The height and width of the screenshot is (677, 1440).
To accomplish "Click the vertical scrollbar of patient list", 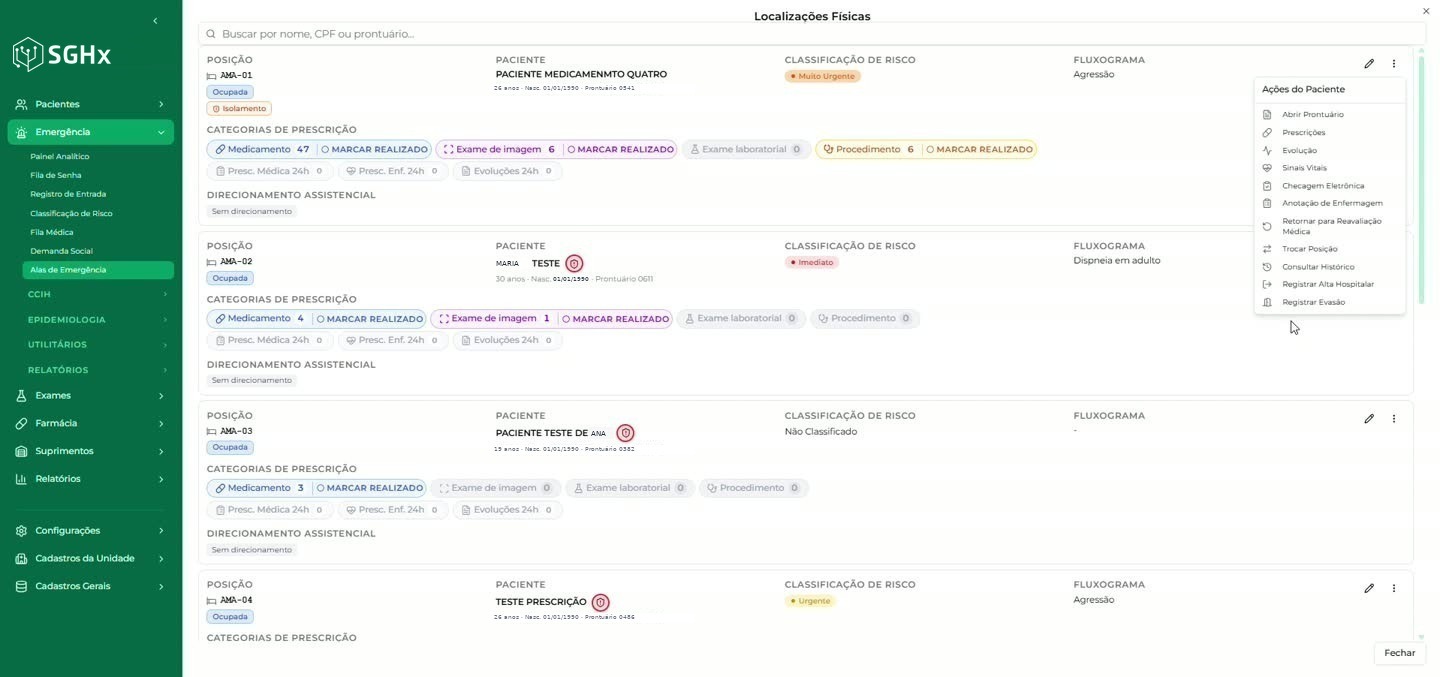I will point(1421,340).
